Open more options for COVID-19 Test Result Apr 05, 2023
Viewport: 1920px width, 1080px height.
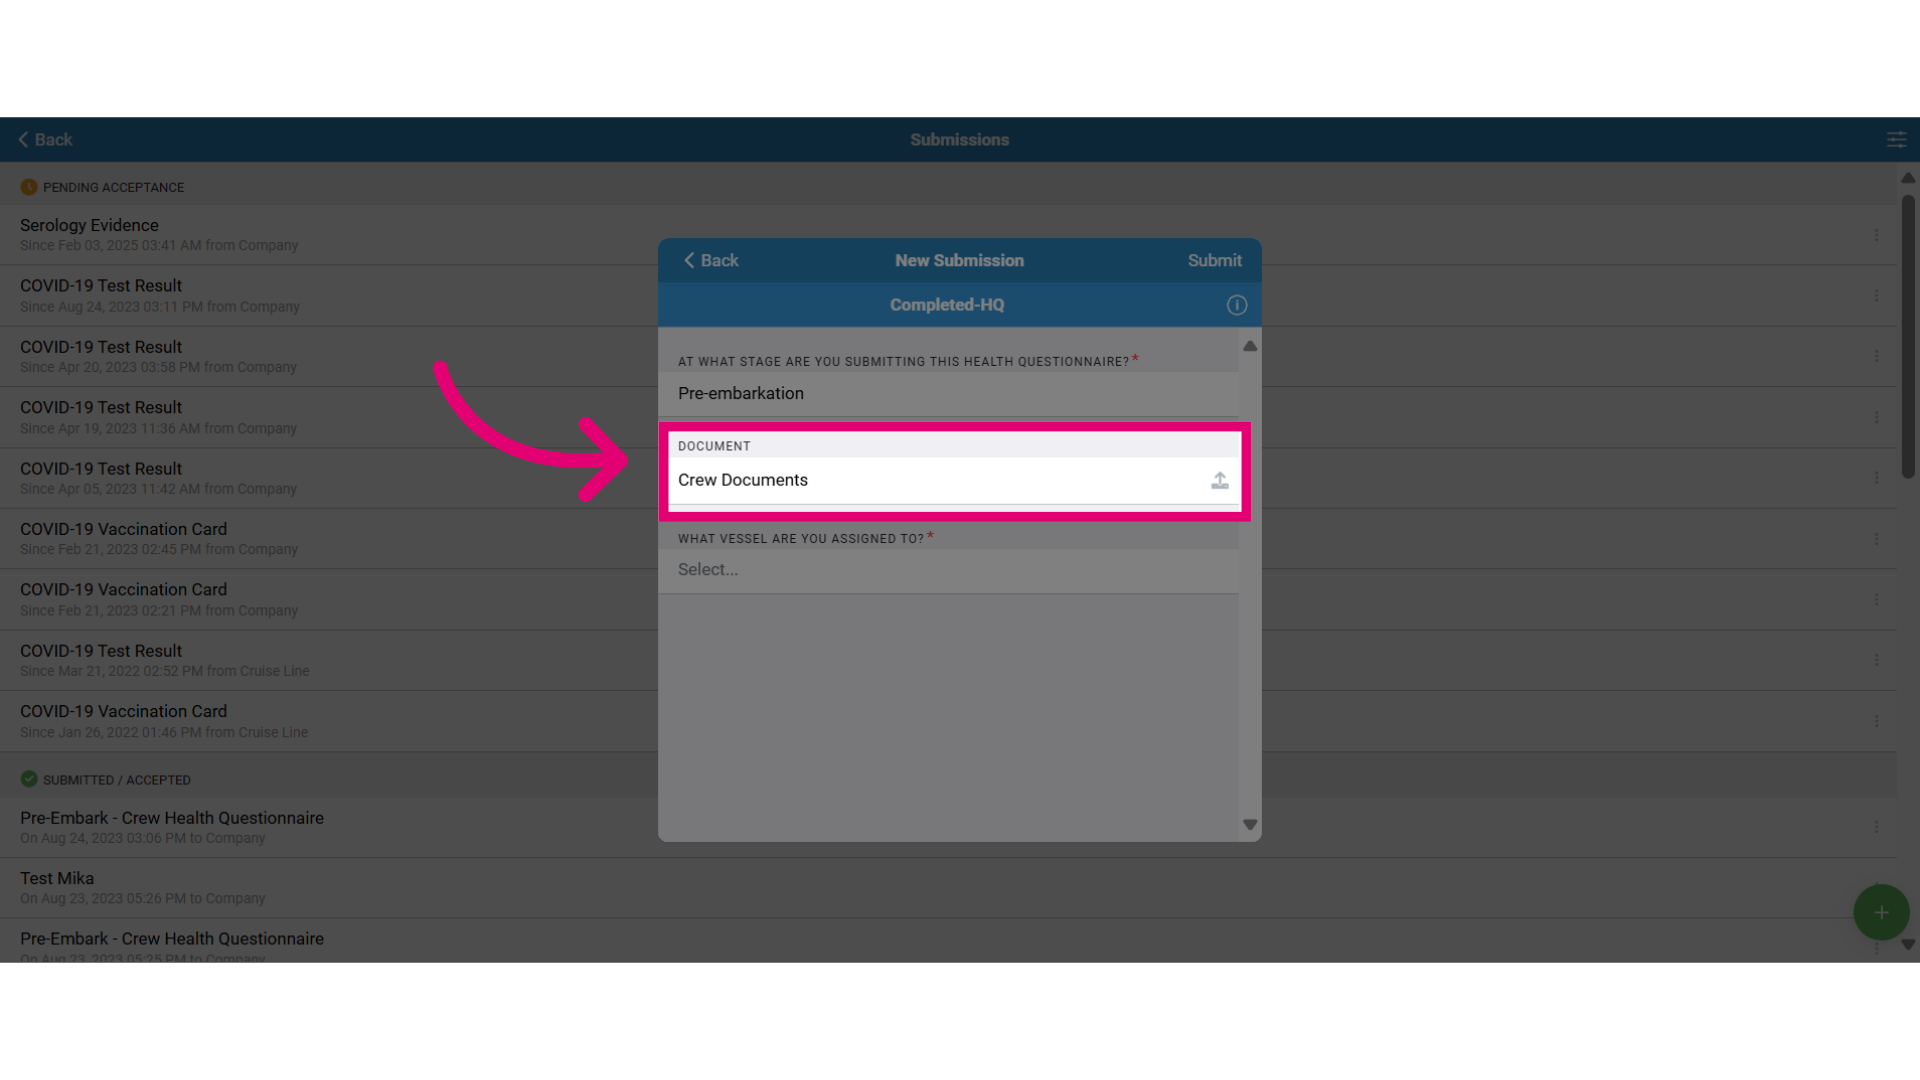coord(1876,478)
